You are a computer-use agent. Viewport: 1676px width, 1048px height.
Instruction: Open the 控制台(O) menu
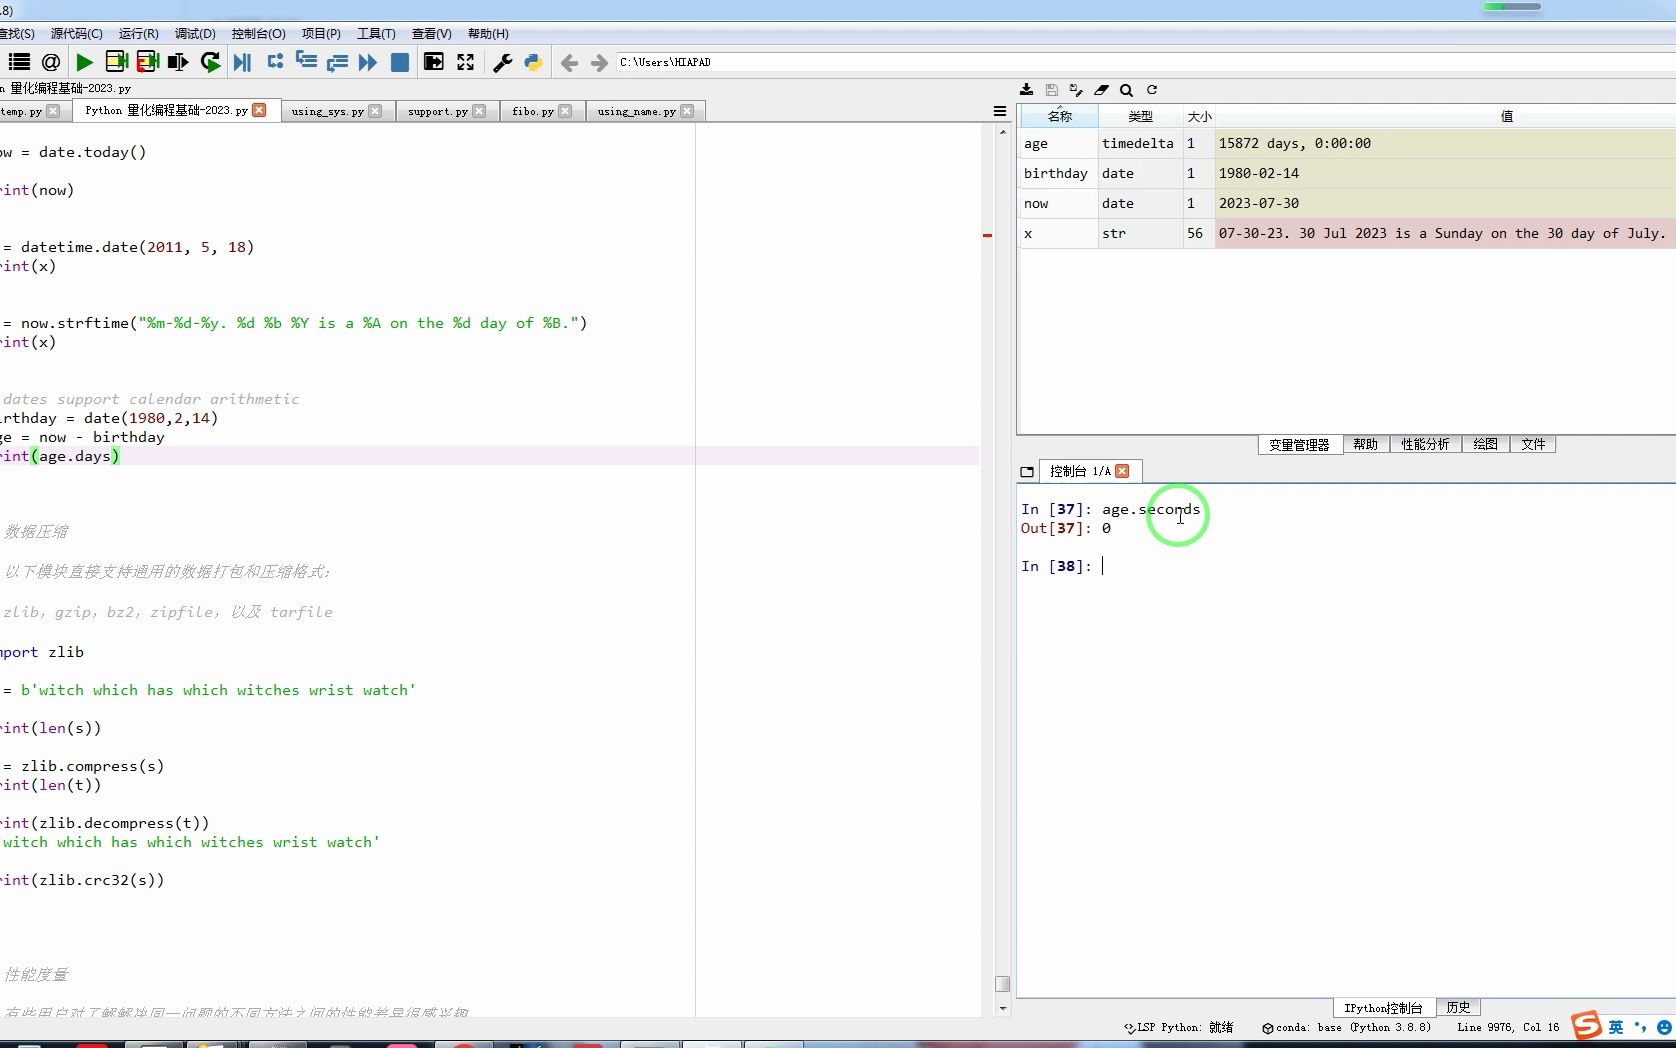point(259,34)
